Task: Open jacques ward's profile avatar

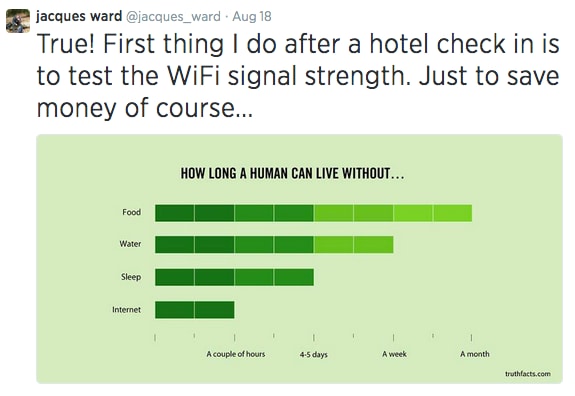Action: [x=18, y=21]
